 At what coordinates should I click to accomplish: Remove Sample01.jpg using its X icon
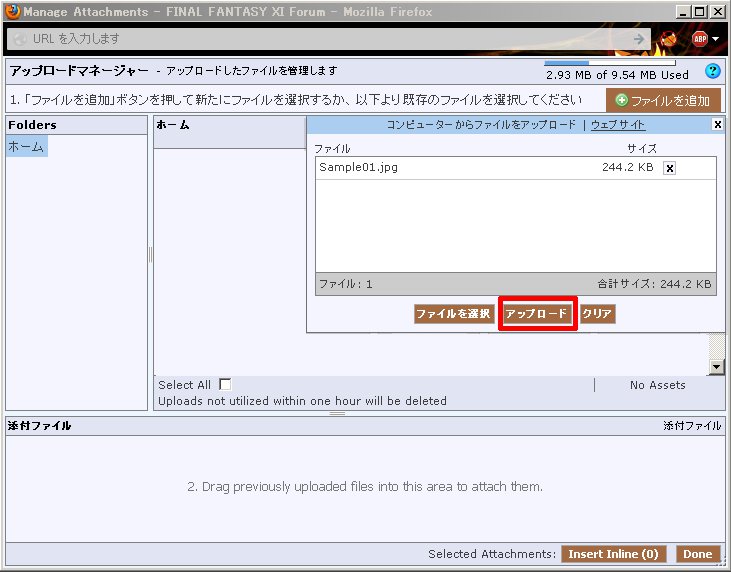[x=670, y=168]
